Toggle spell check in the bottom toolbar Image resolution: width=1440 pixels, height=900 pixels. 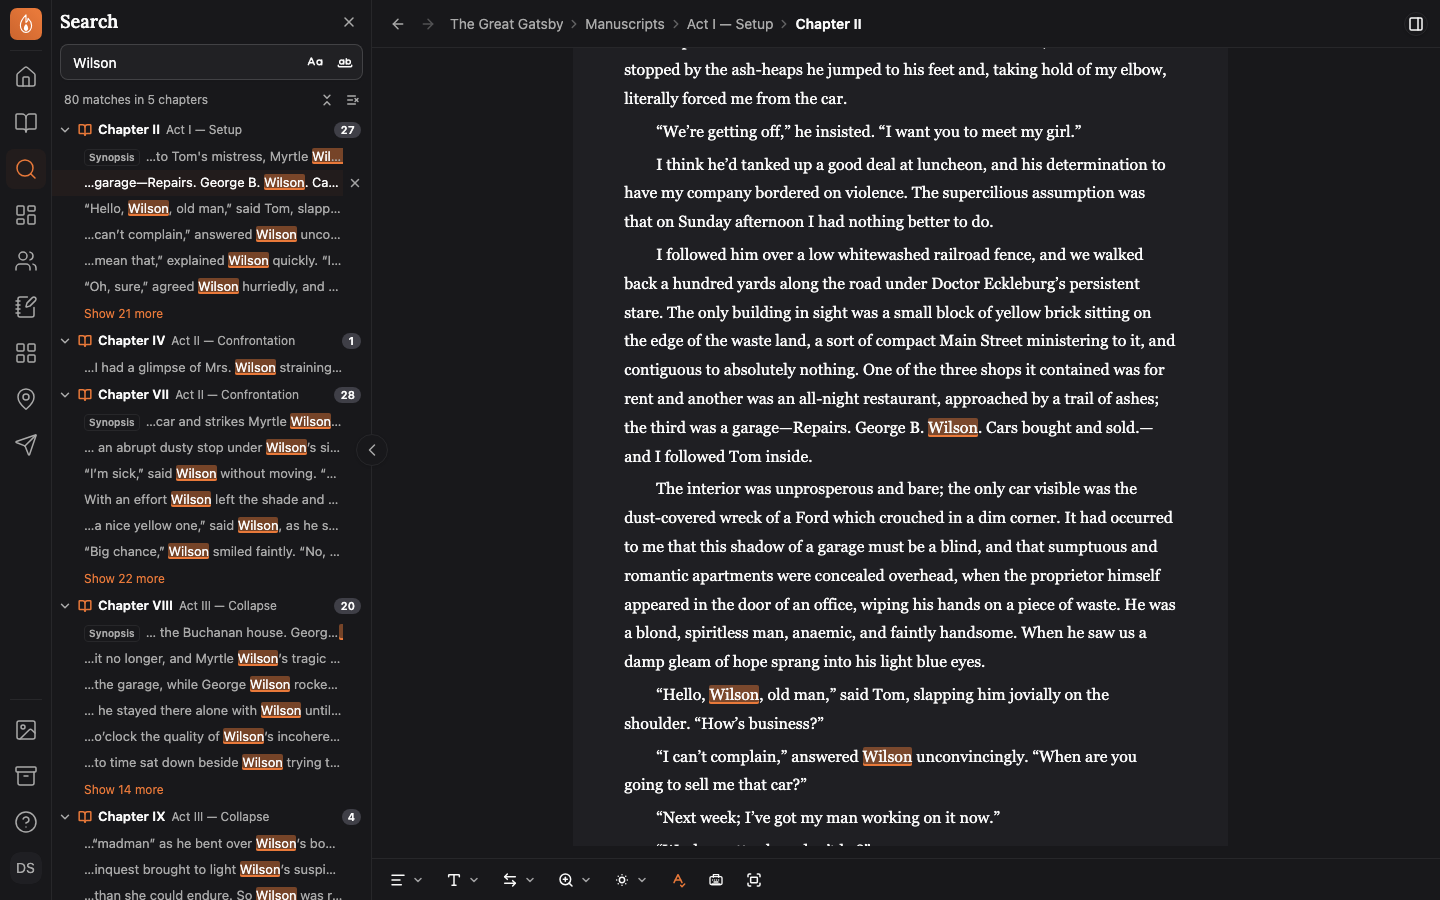pos(678,880)
